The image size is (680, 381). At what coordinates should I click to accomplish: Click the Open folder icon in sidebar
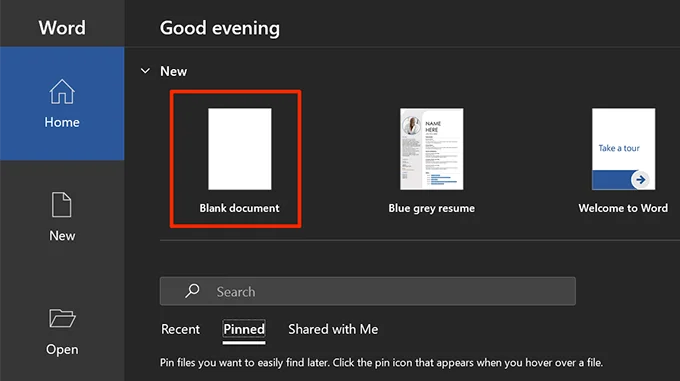pyautogui.click(x=62, y=318)
